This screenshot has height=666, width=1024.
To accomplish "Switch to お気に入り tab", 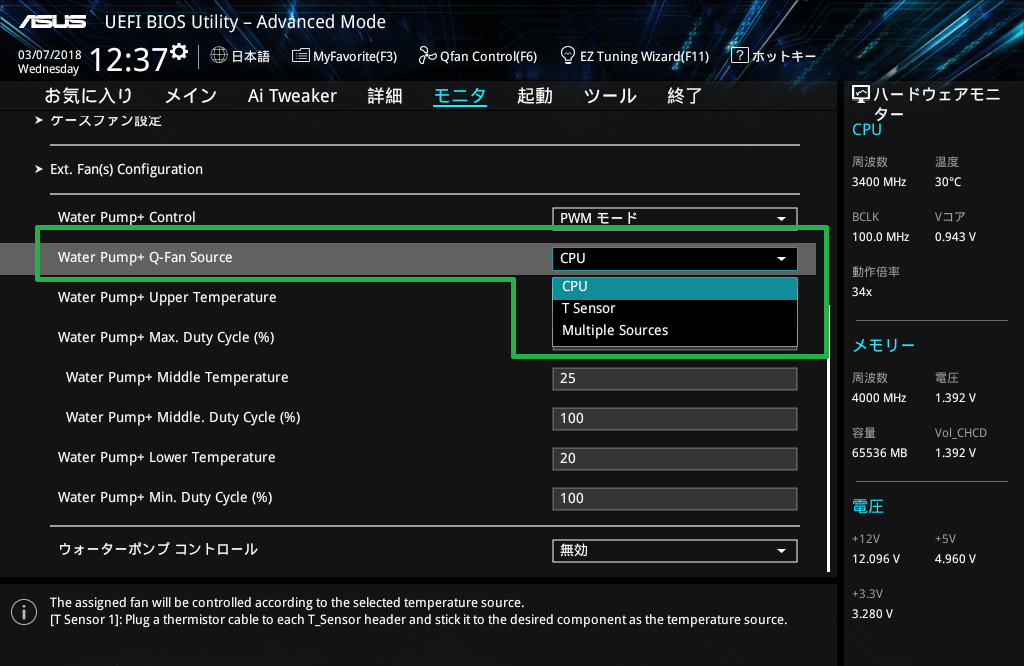I will point(89,96).
